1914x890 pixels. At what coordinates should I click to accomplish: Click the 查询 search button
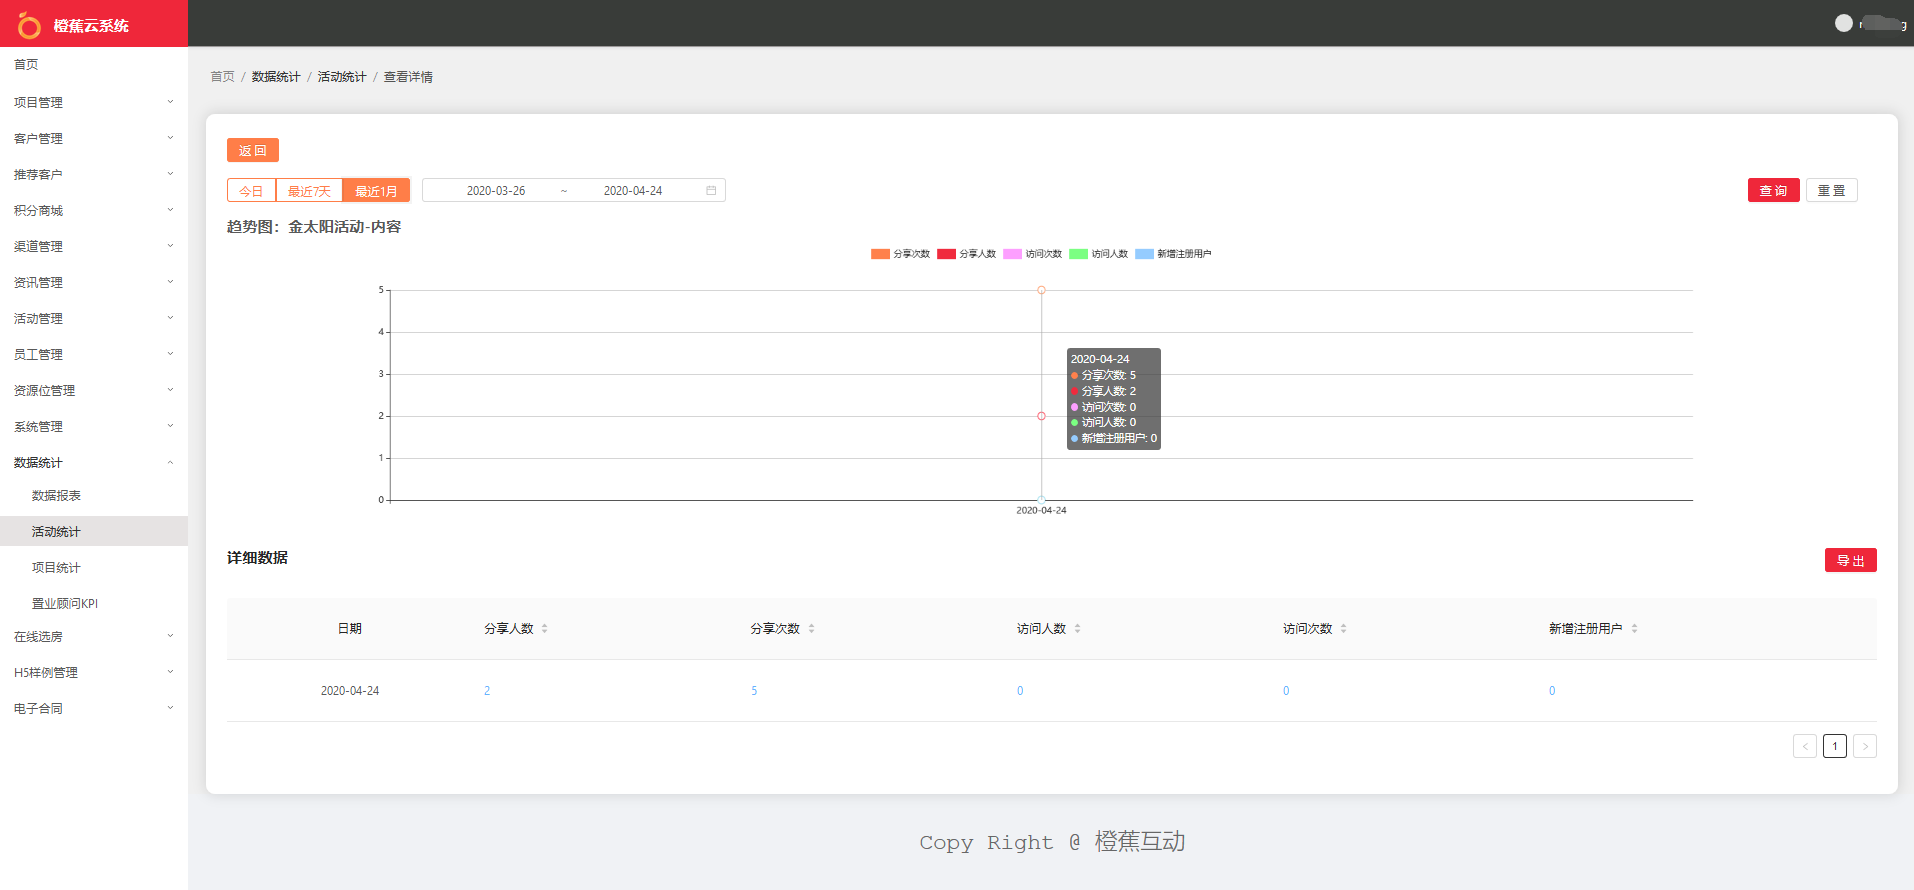point(1773,190)
